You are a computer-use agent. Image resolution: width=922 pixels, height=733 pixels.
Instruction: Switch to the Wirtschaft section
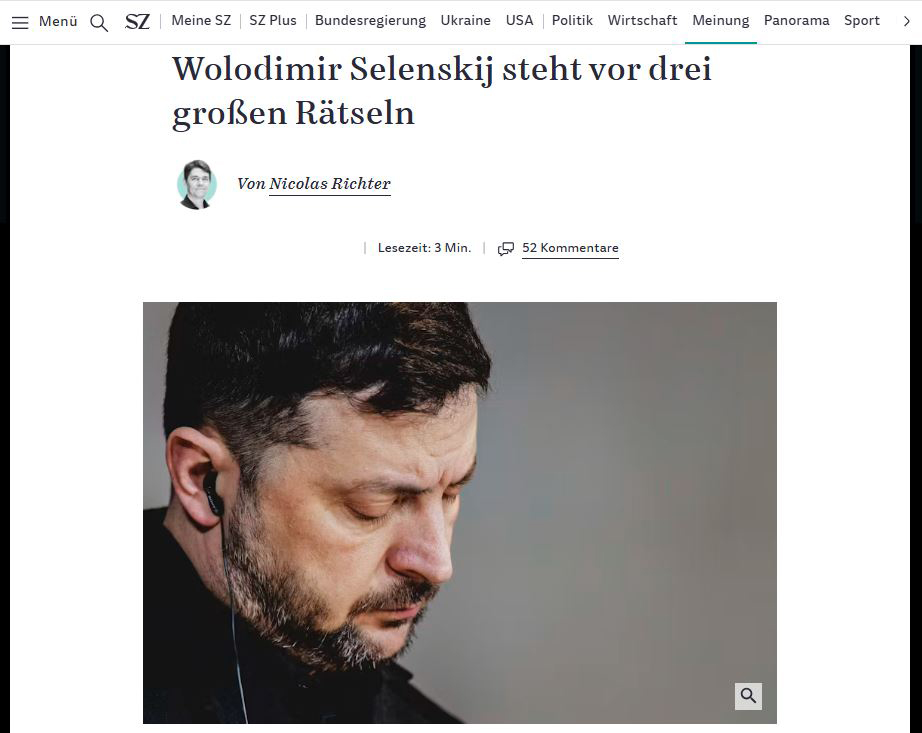pos(642,21)
